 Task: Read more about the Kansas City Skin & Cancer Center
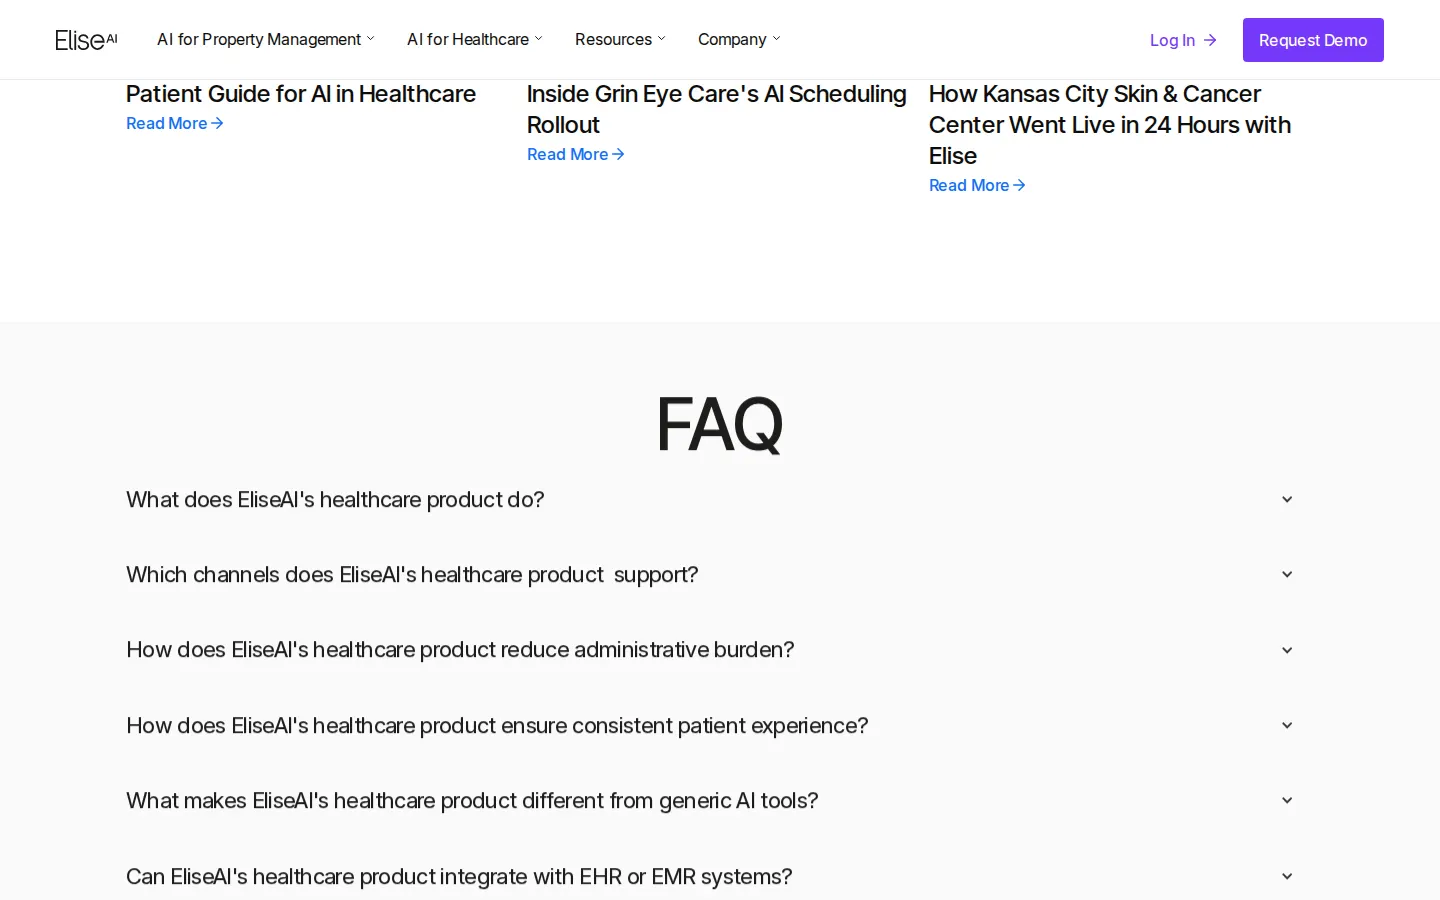(977, 185)
